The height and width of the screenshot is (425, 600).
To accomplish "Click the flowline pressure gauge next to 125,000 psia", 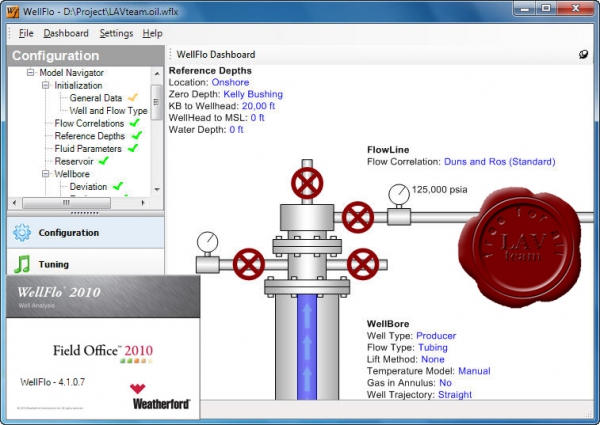I will tap(399, 194).
